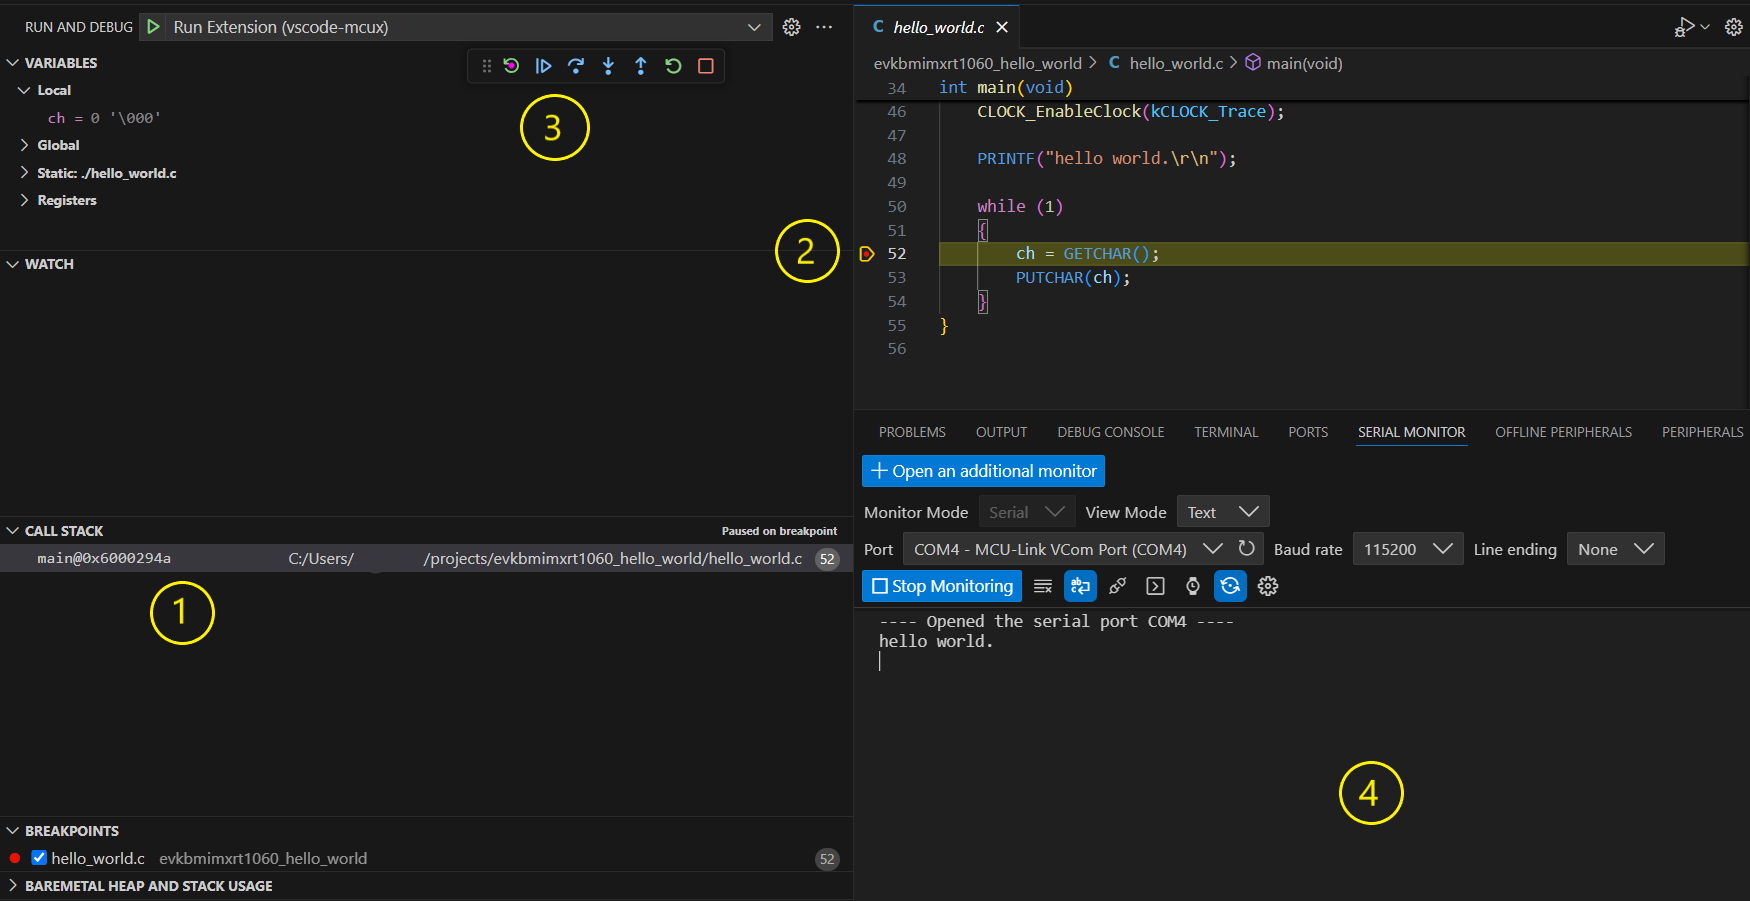Toggle auto-scroll in the serial monitor
Viewport: 1750px width, 901px height.
(x=1230, y=586)
